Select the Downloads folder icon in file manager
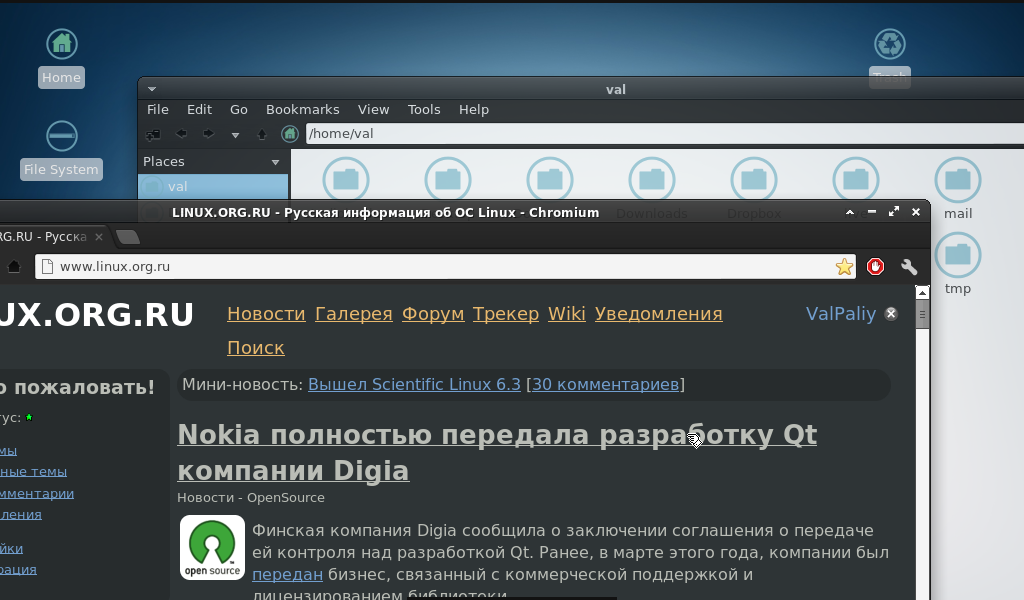This screenshot has width=1024, height=600. click(x=652, y=180)
